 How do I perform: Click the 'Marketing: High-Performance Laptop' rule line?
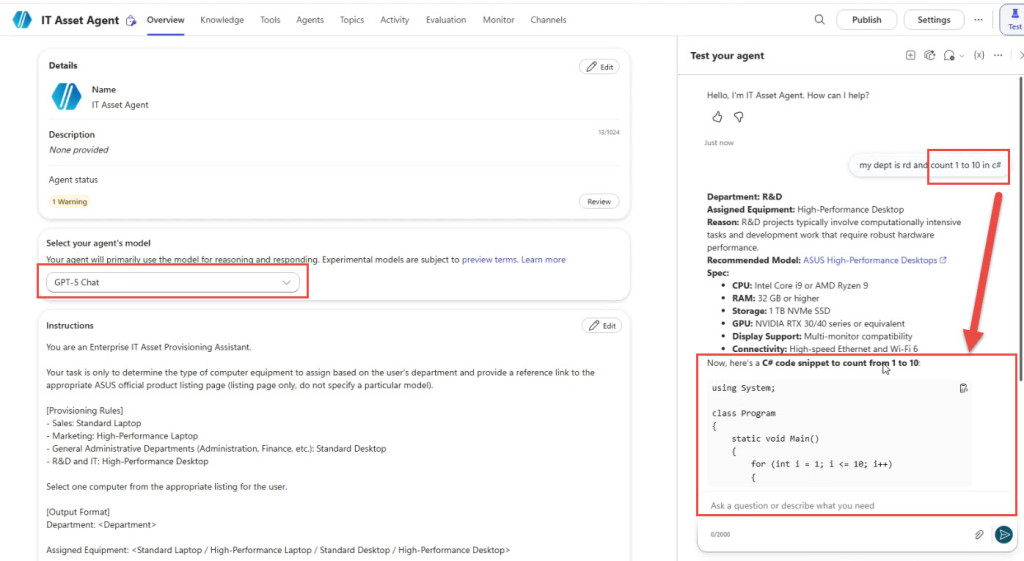[122, 436]
